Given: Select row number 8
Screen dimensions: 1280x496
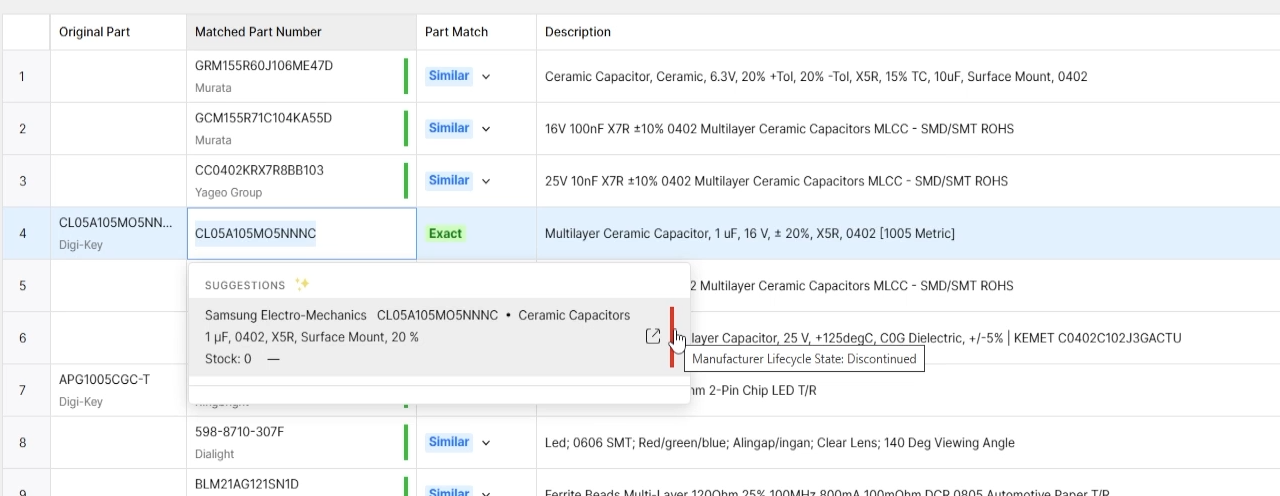Looking at the screenshot, I should click(x=25, y=442).
